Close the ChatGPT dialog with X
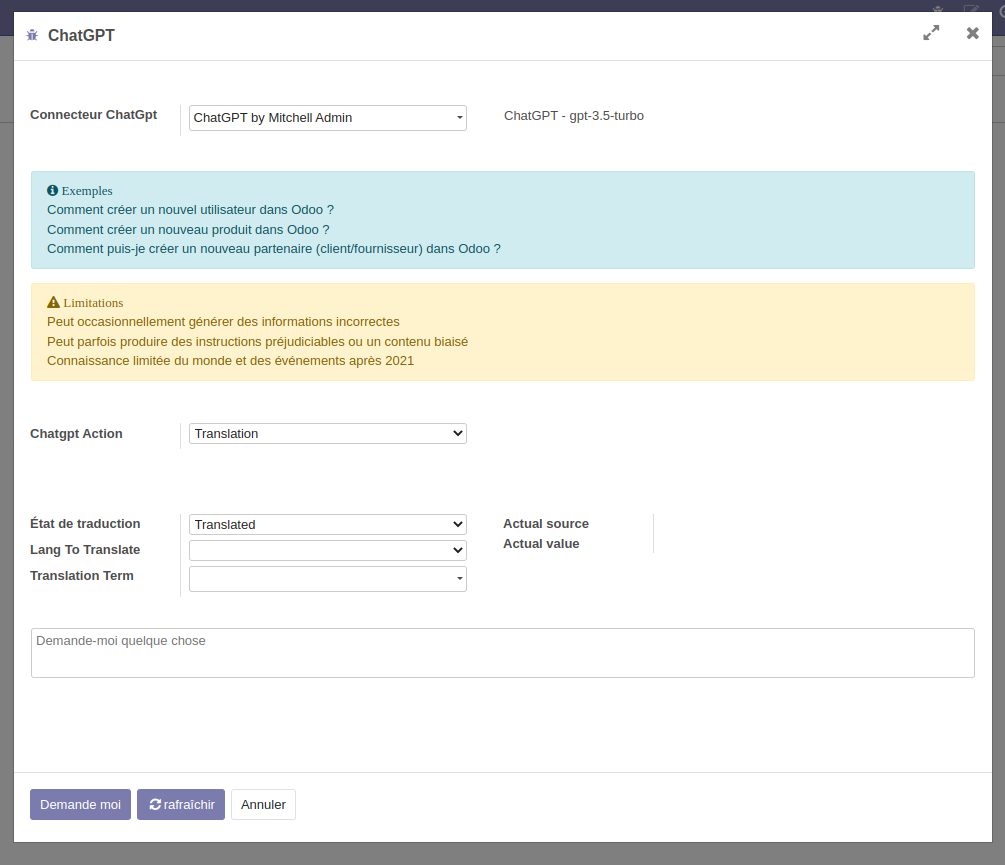 pos(972,33)
